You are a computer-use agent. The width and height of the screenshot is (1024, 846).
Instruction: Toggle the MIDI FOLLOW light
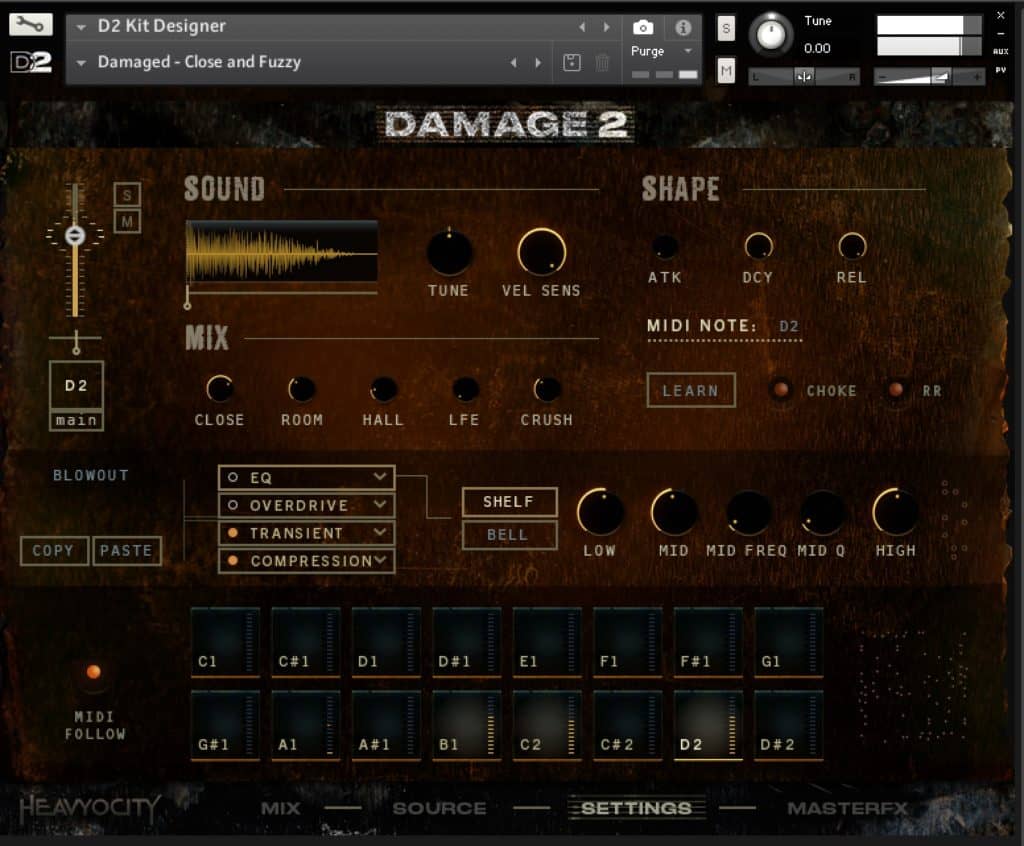[93, 672]
